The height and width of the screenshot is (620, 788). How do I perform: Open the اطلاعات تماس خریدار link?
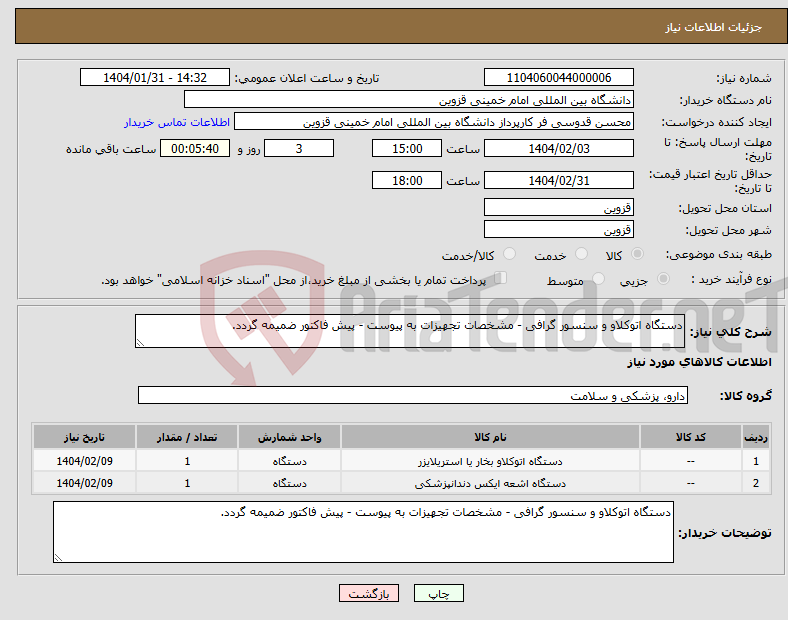[x=177, y=123]
